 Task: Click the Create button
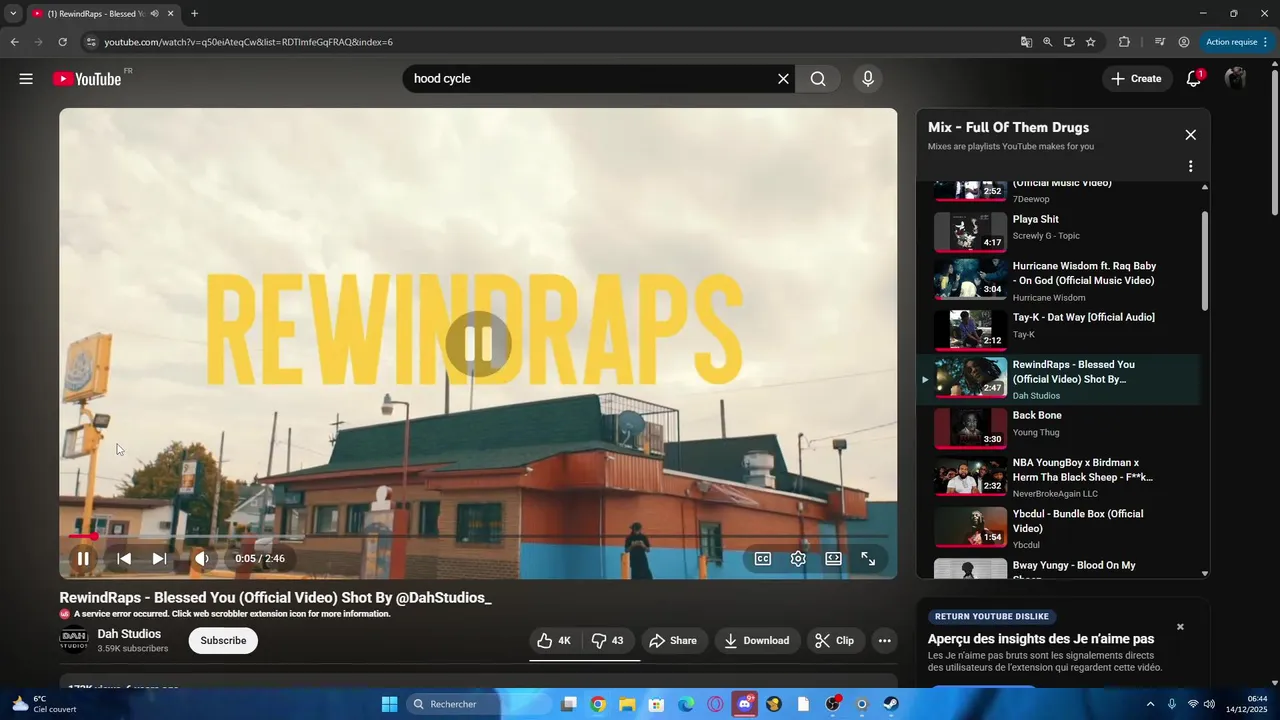(x=1137, y=79)
